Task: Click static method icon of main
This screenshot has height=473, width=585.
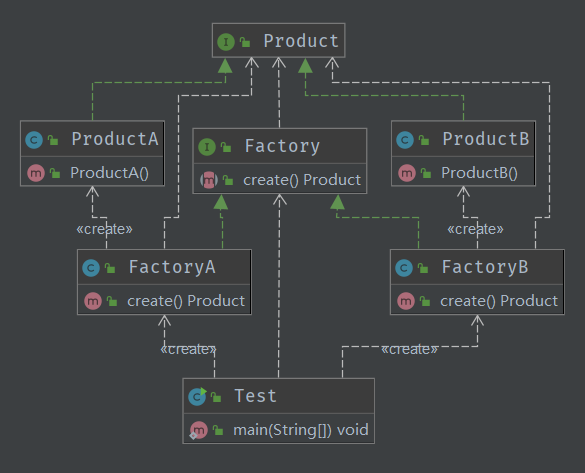Action: (x=198, y=430)
